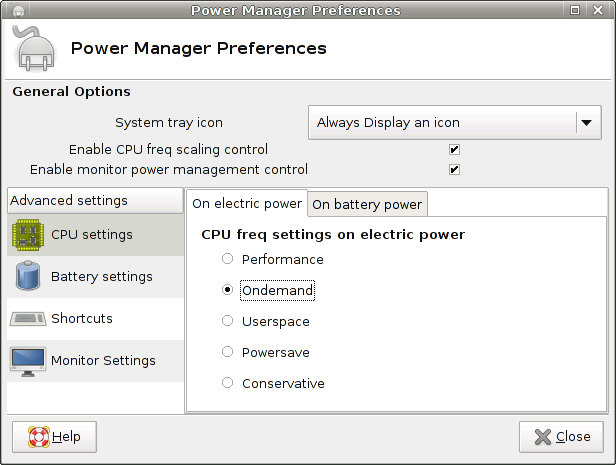Image resolution: width=616 pixels, height=465 pixels.
Task: Click the dropdown arrow beside Always Display
Action: pyautogui.click(x=586, y=123)
